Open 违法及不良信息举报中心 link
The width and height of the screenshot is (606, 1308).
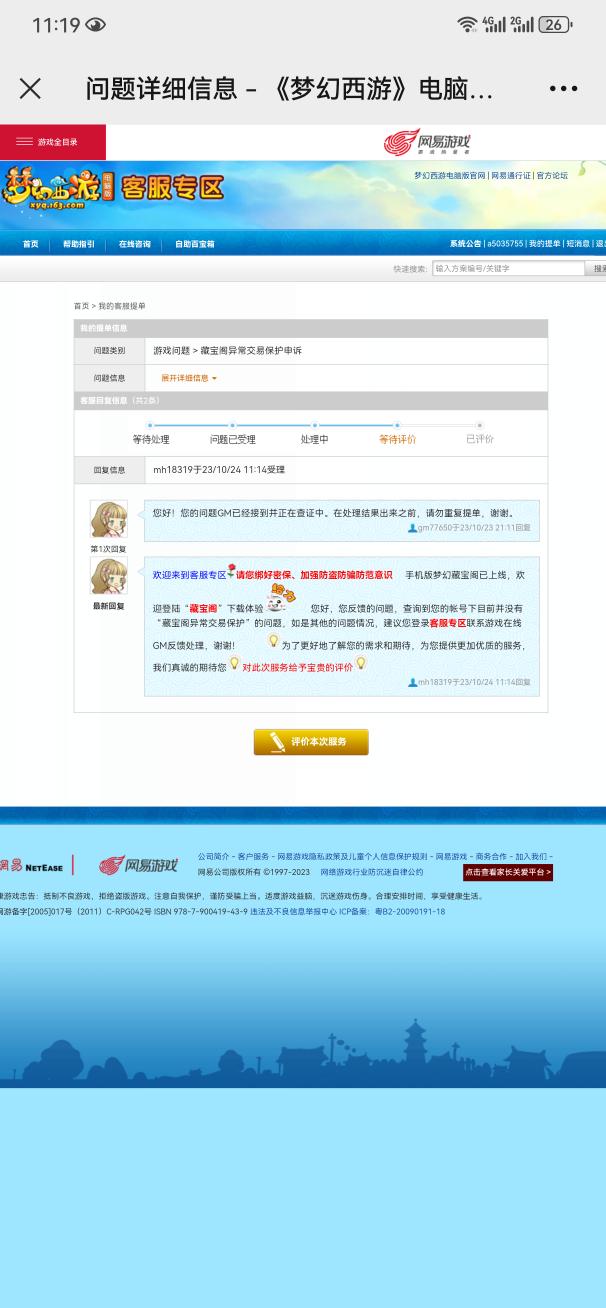click(293, 912)
